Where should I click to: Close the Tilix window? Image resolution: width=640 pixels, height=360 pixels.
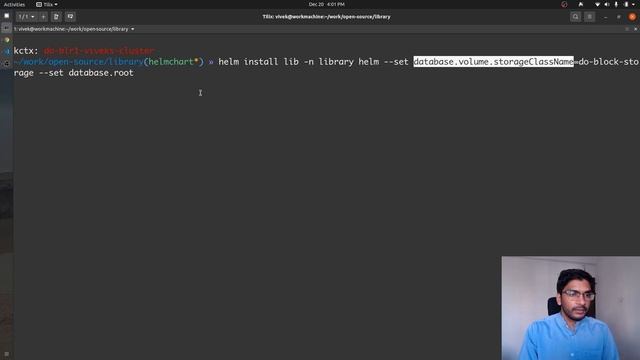pos(632,17)
